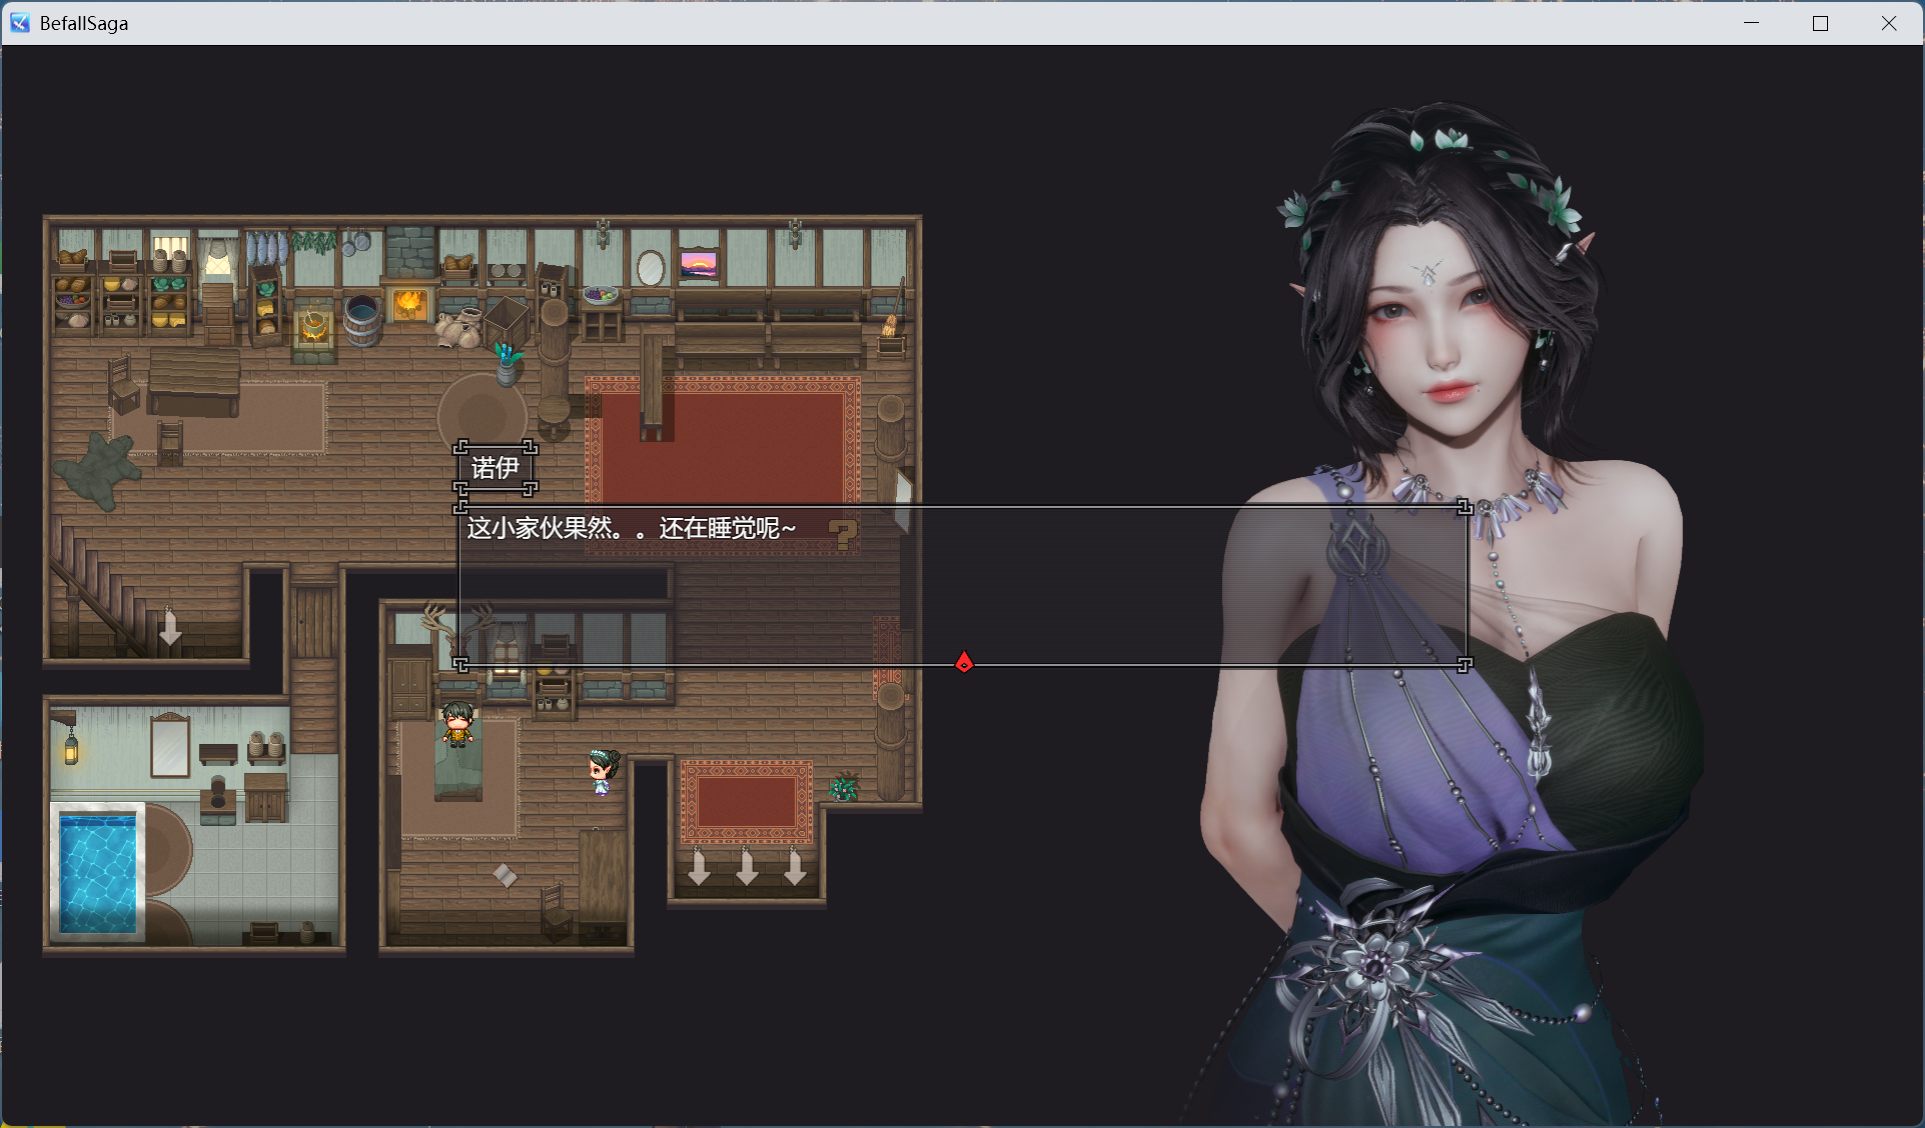The image size is (1925, 1128).
Task: Click the oval mirror near the bathroom desk
Action: [x=651, y=267]
